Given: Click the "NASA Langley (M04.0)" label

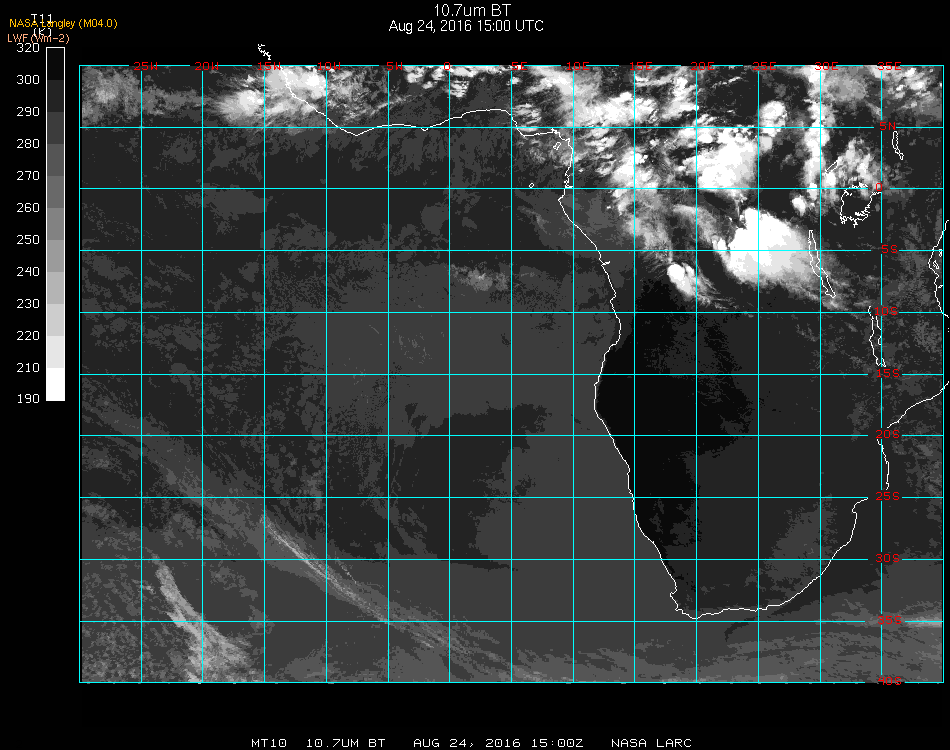Looking at the screenshot, I should coord(63,24).
